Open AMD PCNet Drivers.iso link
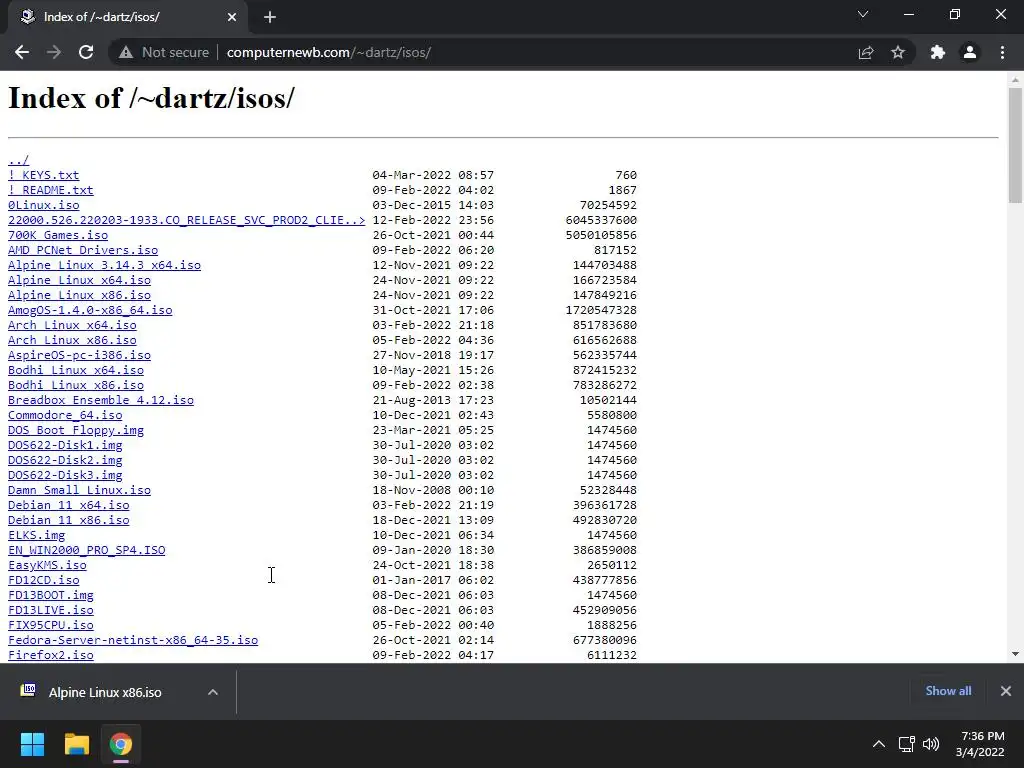Screen dimensions: 1024x768 pos(83,250)
